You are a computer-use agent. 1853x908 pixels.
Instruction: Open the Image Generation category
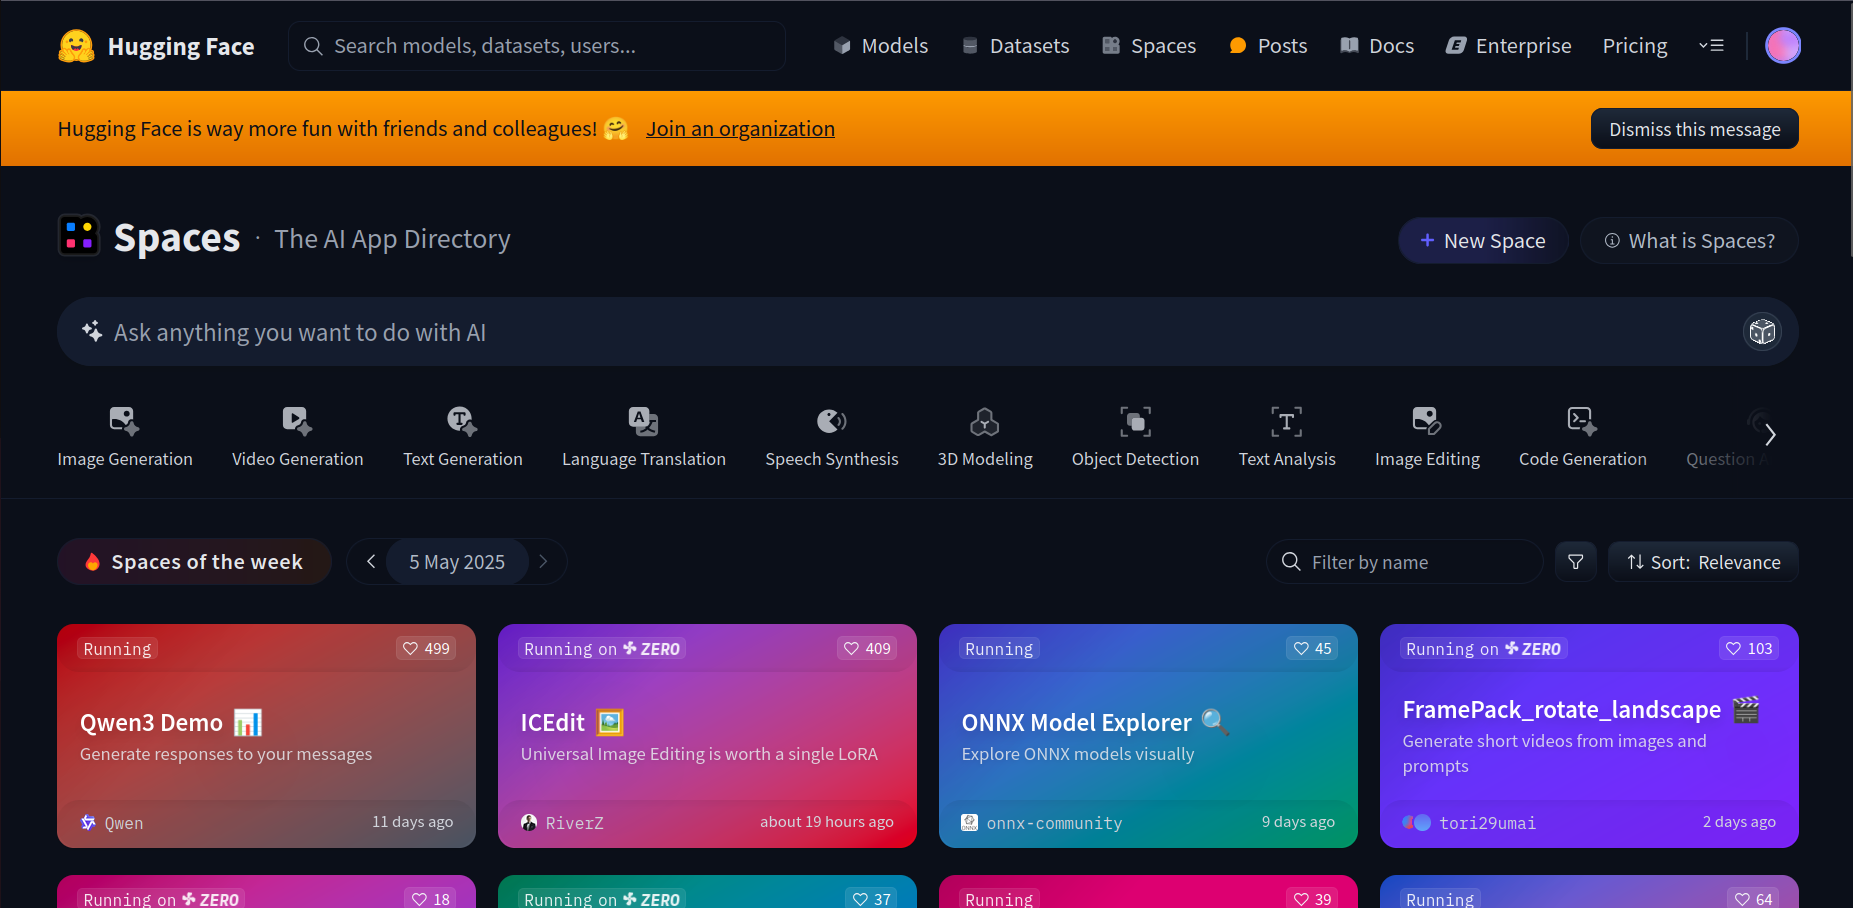[x=125, y=437]
